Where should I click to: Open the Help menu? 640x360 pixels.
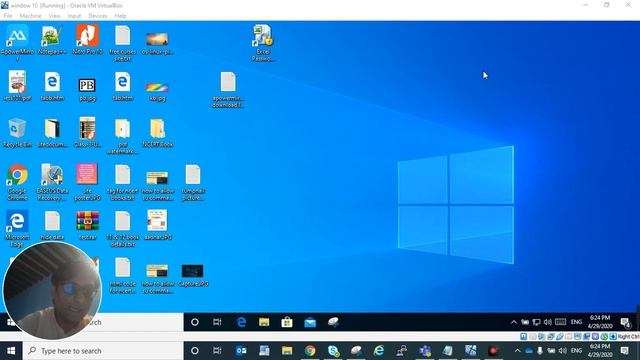[120, 16]
